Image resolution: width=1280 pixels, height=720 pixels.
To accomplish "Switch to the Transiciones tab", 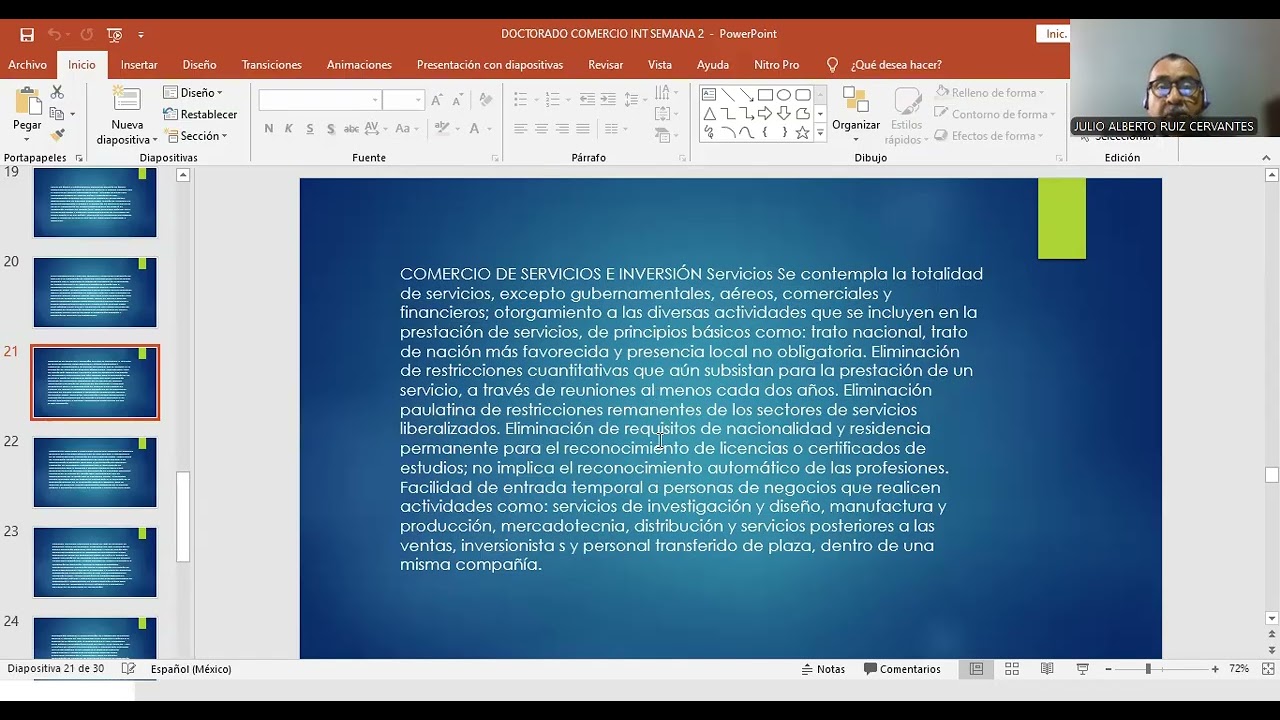I will [x=271, y=65].
